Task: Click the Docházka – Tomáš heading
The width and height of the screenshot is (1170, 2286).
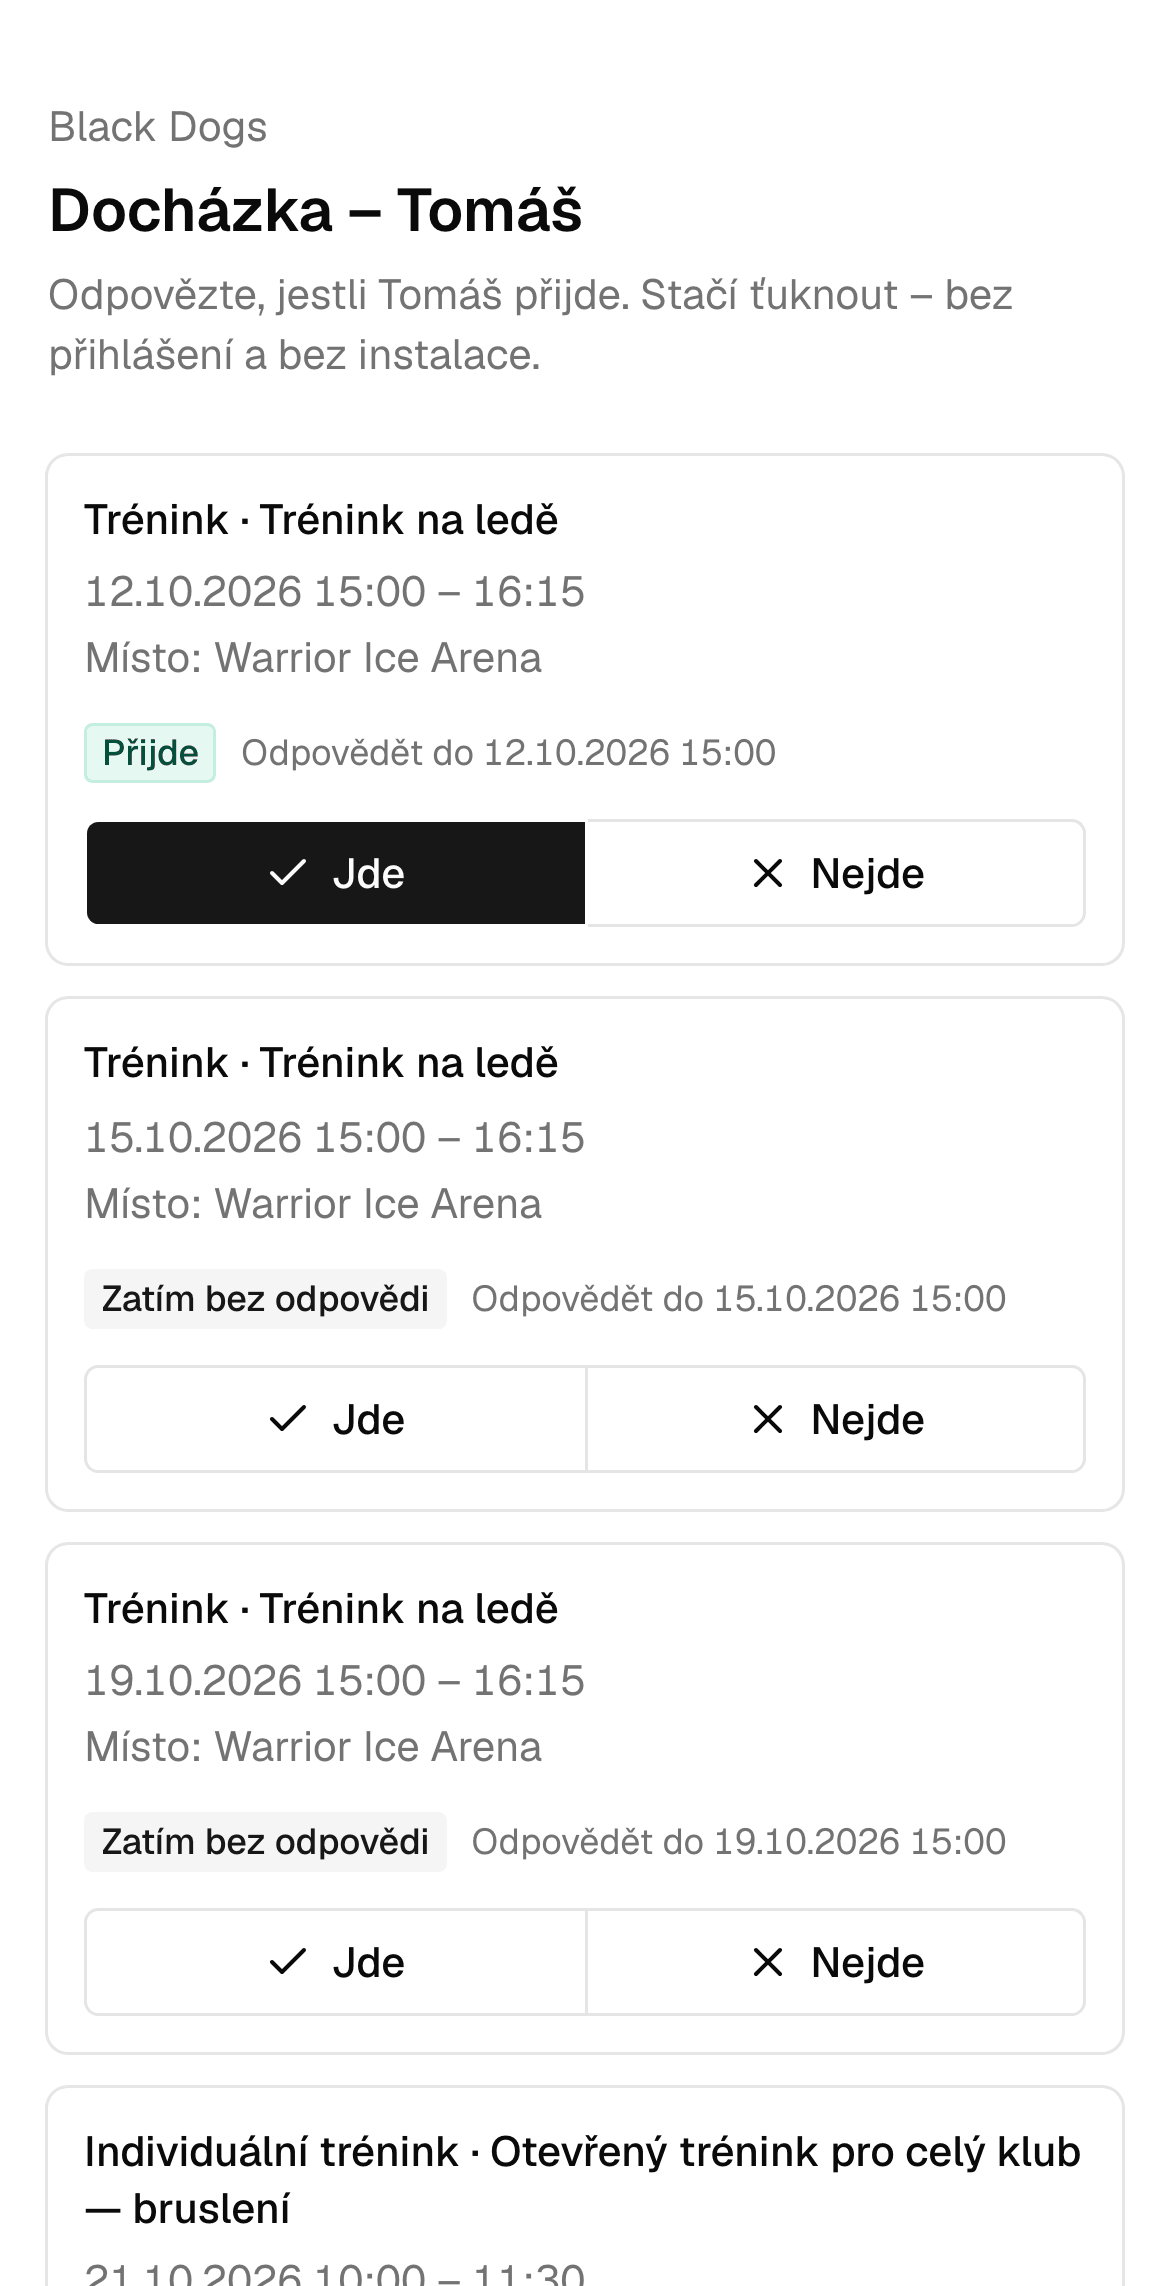Action: (316, 211)
